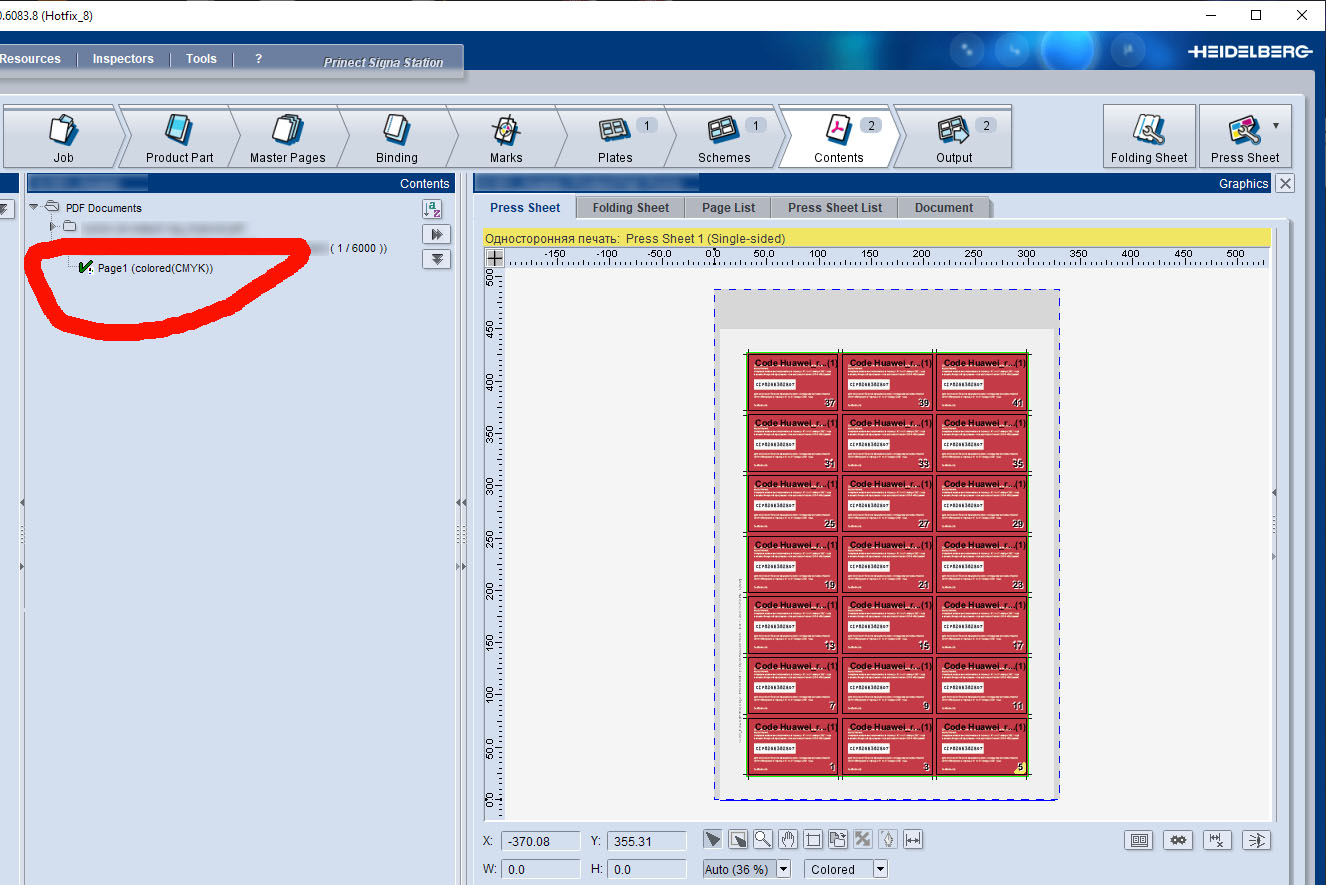Select the PDF Documents root node
The image size is (1326, 885).
104,208
